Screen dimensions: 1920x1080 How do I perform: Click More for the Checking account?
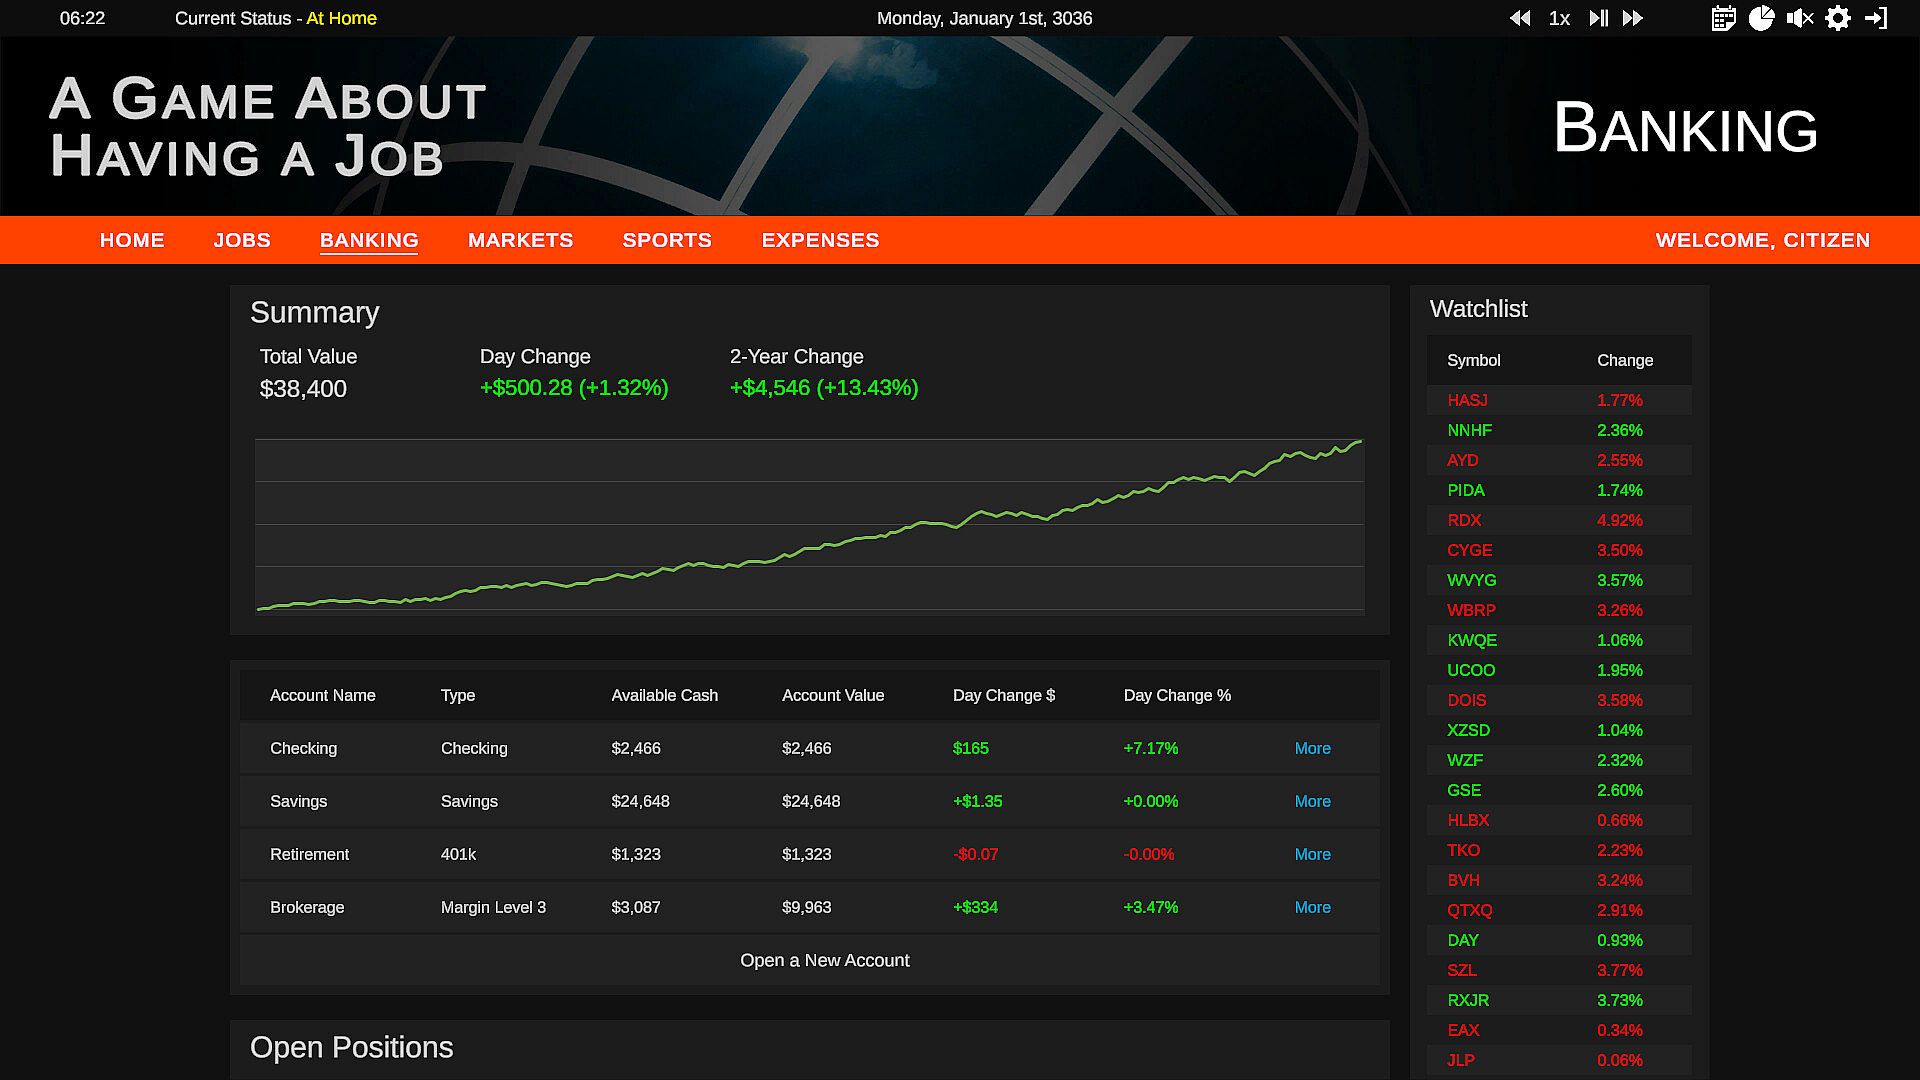[1312, 748]
